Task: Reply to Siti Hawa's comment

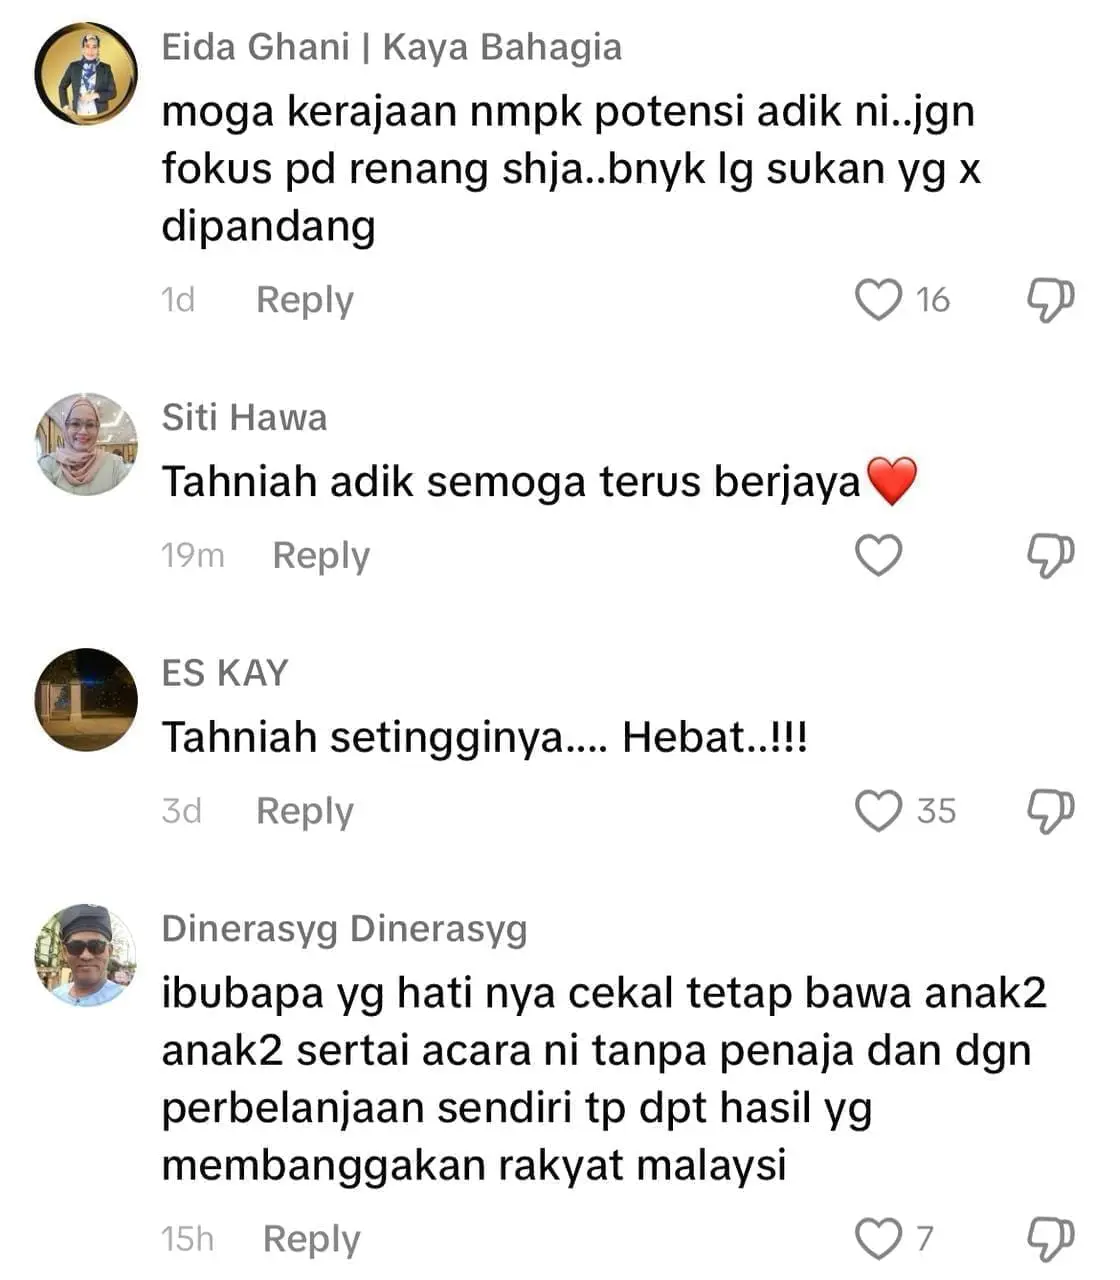Action: (x=321, y=556)
